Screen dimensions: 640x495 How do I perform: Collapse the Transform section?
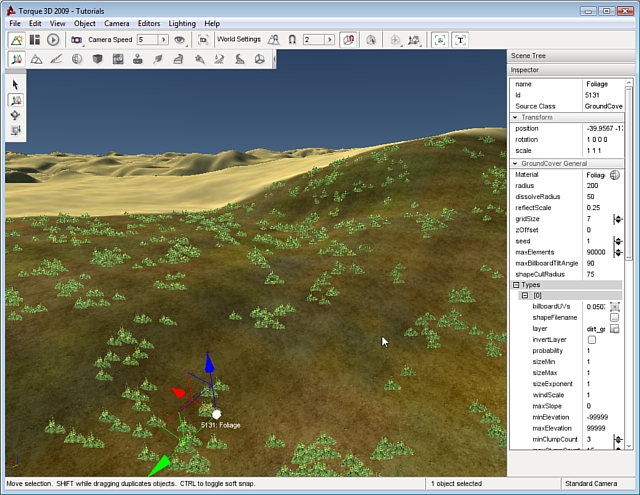pos(516,117)
